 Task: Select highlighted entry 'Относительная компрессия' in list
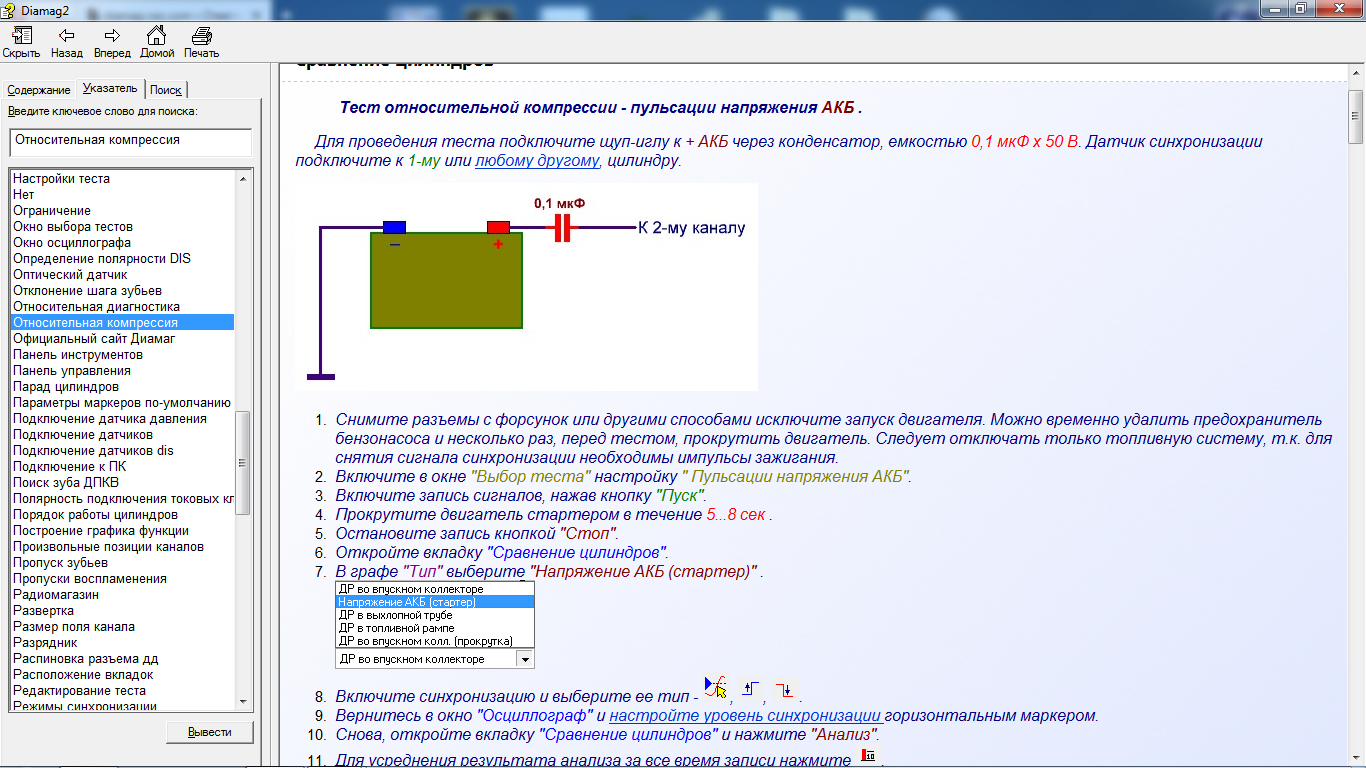122,323
